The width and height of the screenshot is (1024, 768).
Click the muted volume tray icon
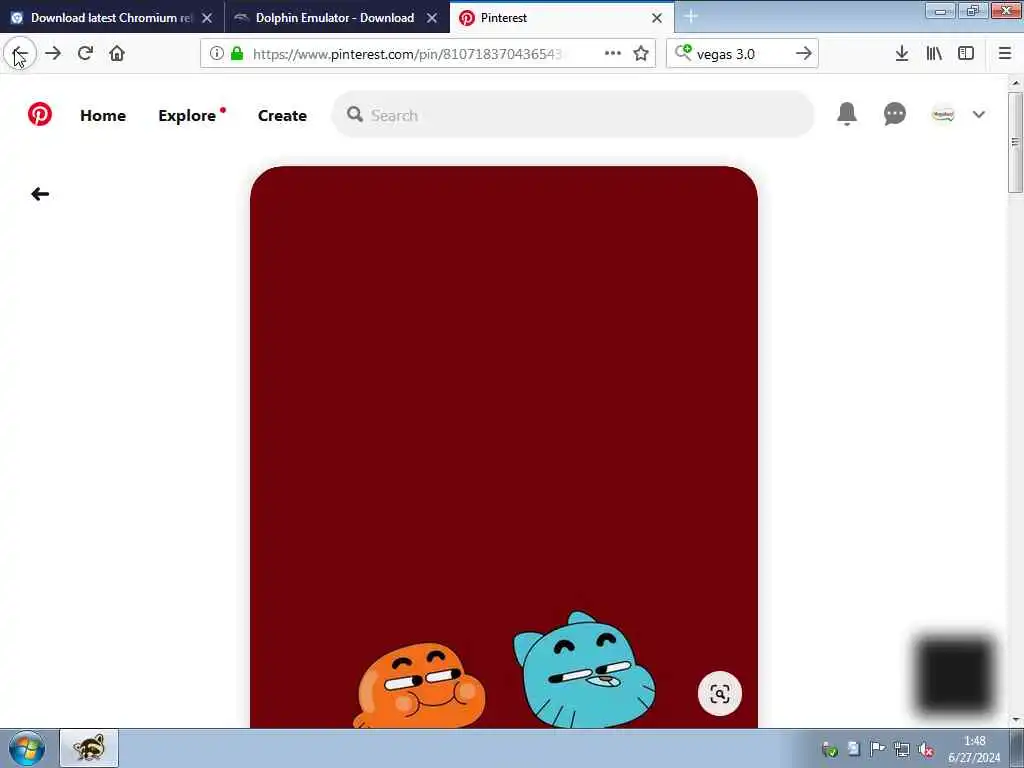925,750
